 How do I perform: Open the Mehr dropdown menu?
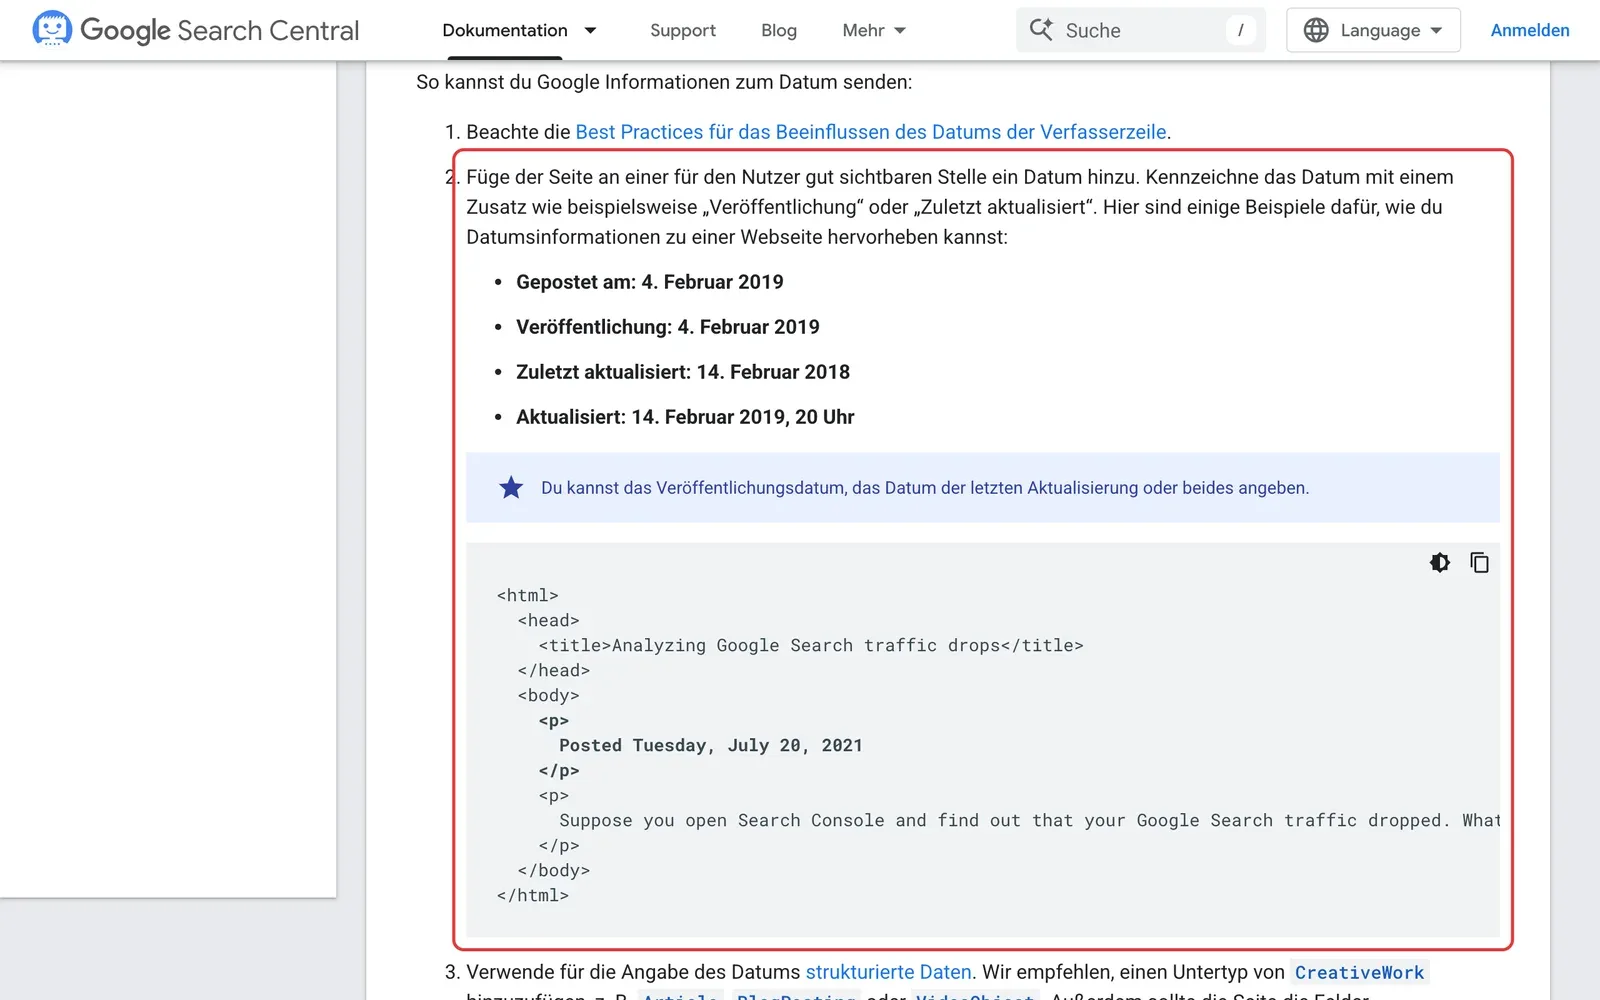tap(875, 30)
